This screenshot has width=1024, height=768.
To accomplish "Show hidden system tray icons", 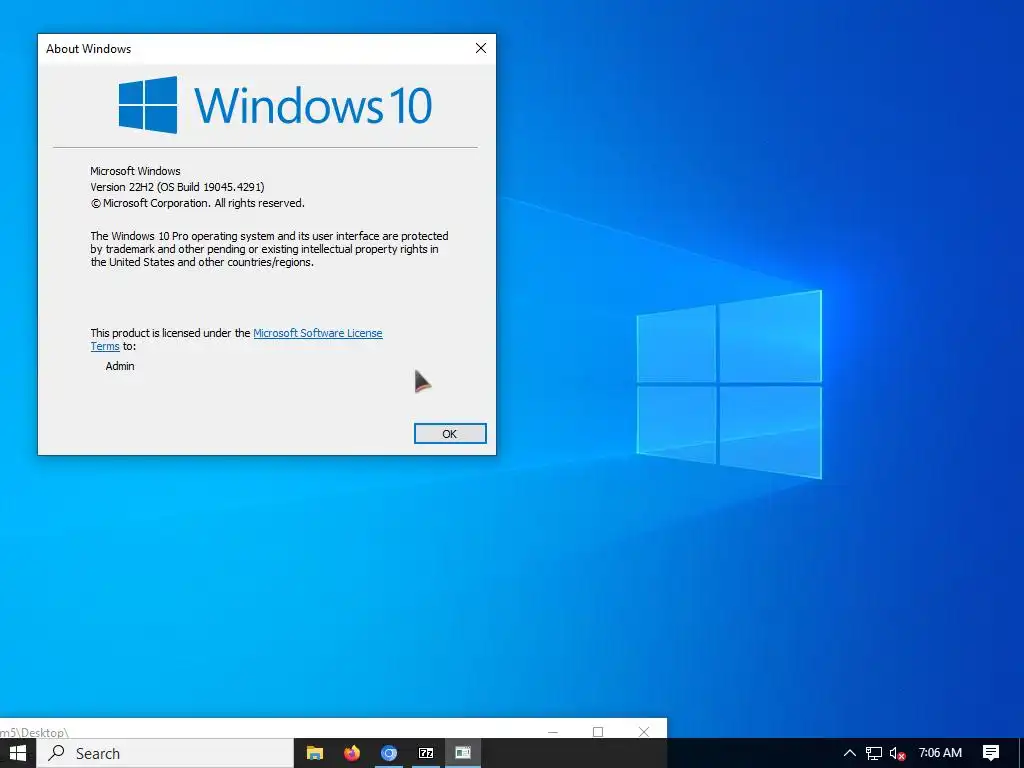I will click(x=850, y=753).
